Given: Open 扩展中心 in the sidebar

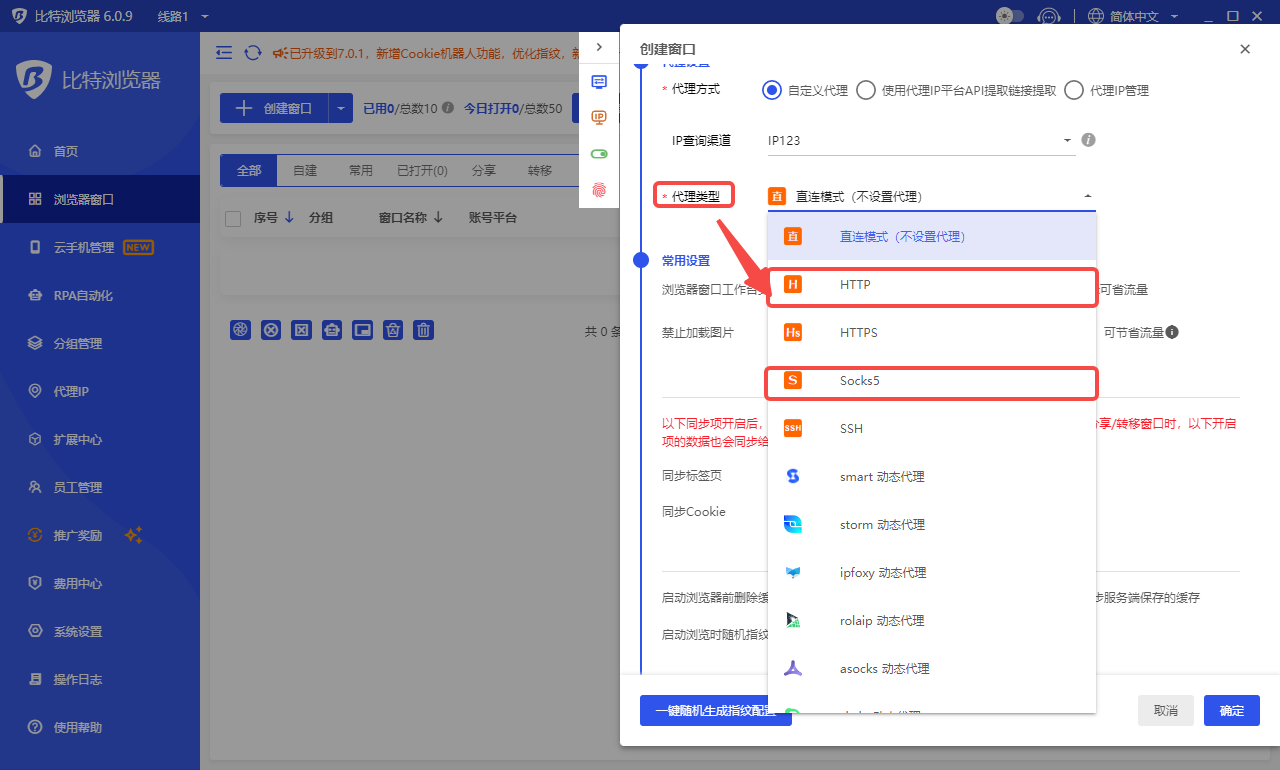Looking at the screenshot, I should click(100, 440).
